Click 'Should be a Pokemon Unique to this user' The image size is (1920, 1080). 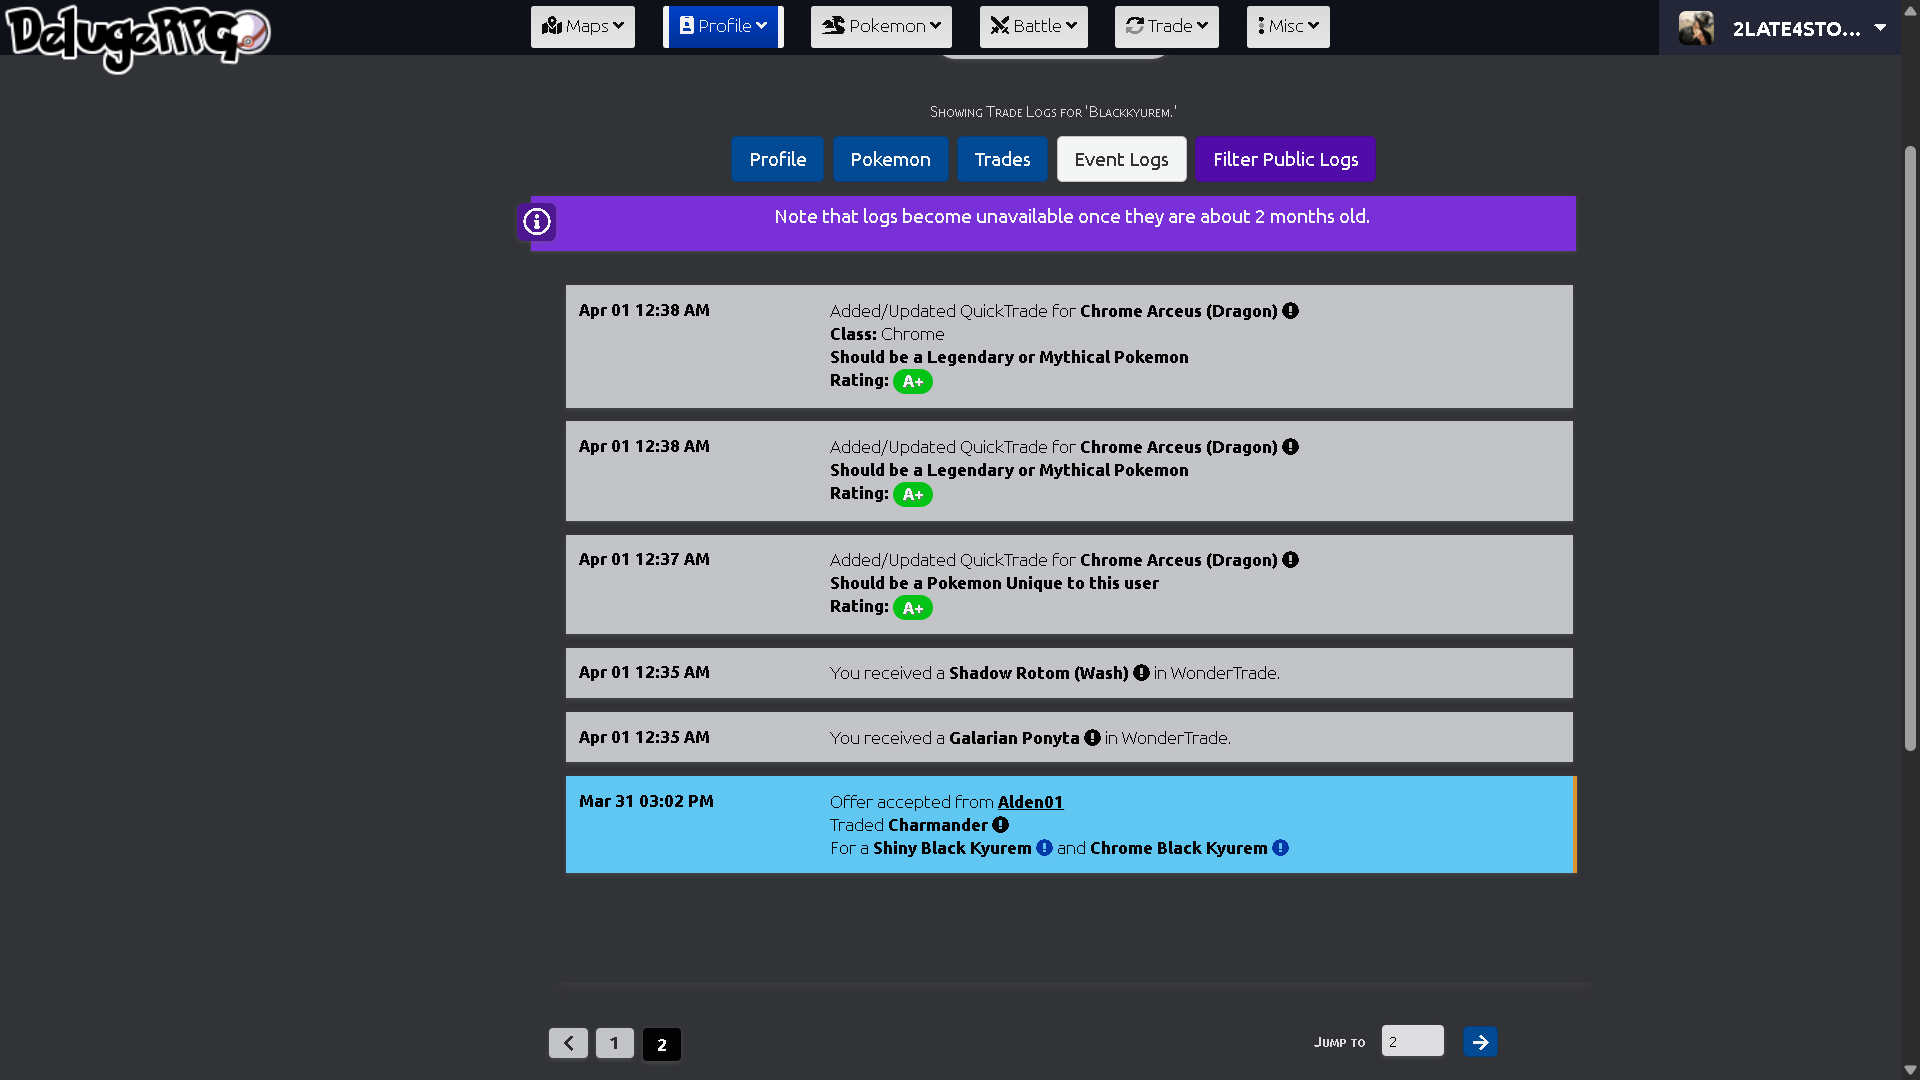click(x=994, y=583)
